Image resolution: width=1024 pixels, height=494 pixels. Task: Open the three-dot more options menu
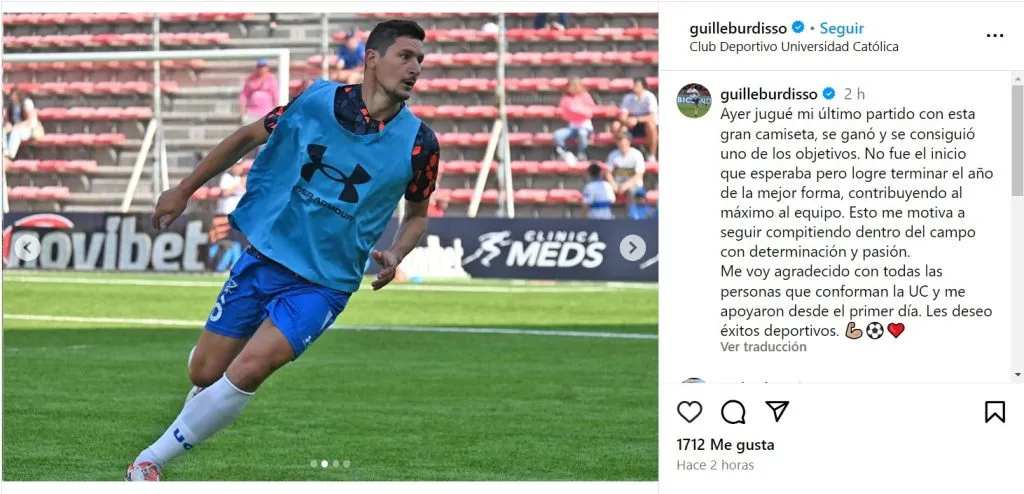click(x=995, y=36)
